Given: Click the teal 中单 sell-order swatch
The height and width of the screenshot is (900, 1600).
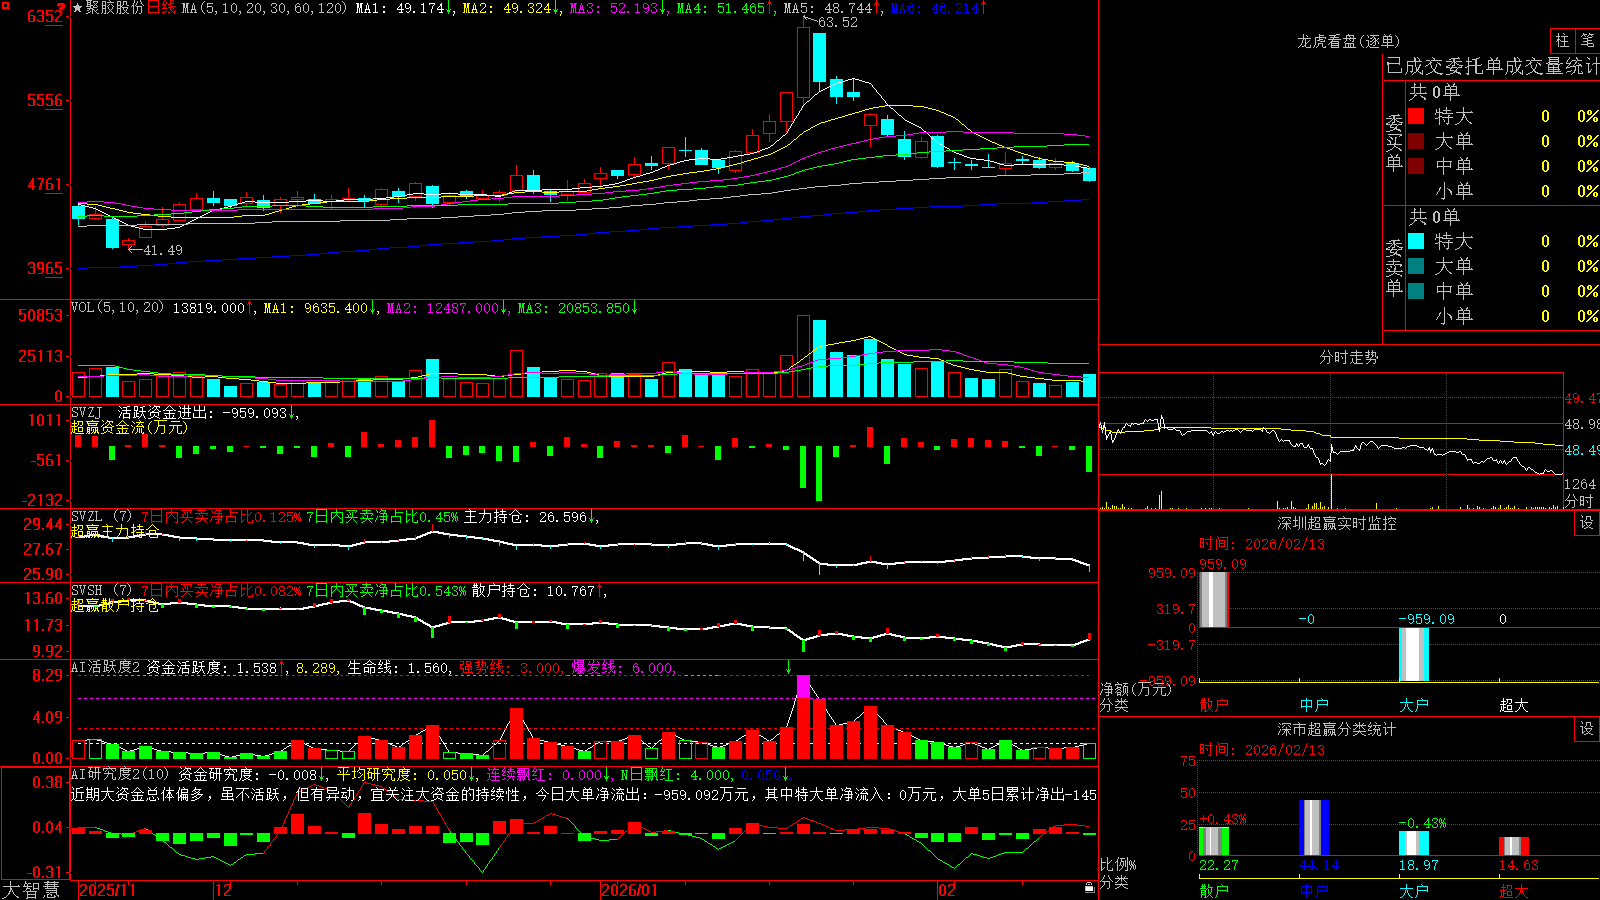Looking at the screenshot, I should coord(1416,291).
